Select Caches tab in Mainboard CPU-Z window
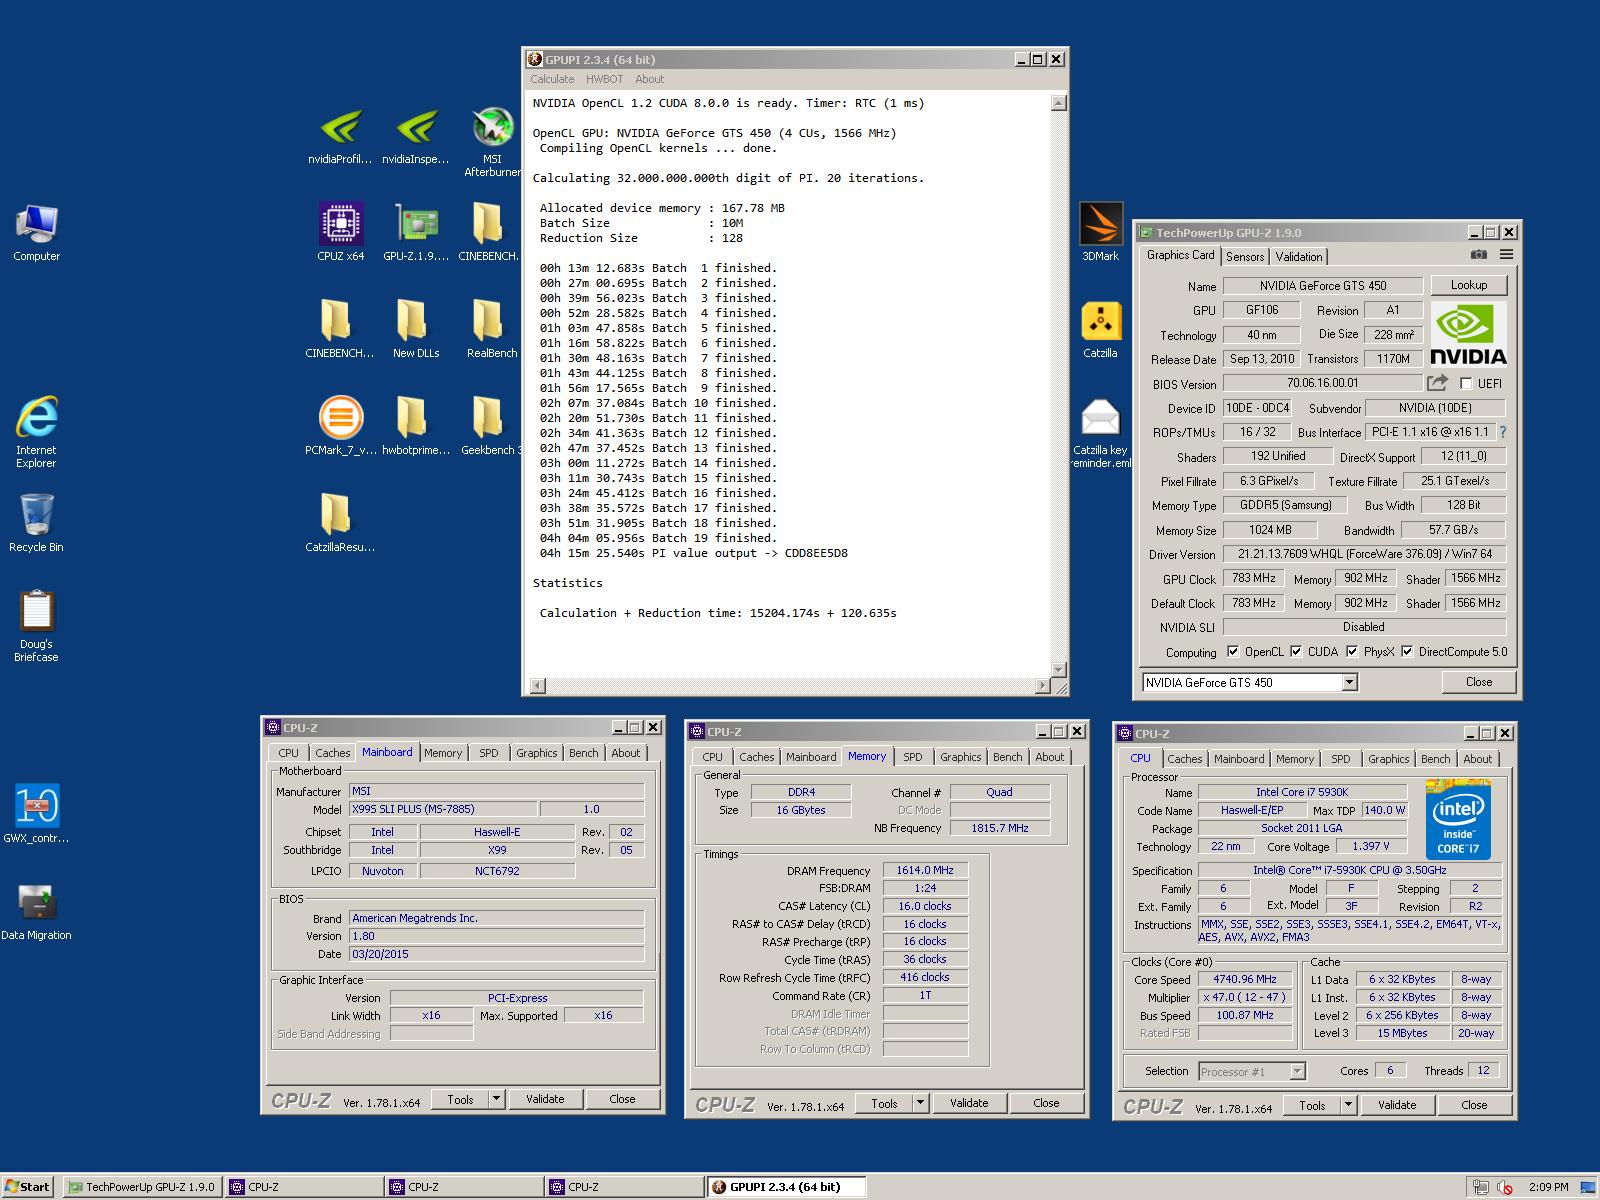 pos(333,753)
